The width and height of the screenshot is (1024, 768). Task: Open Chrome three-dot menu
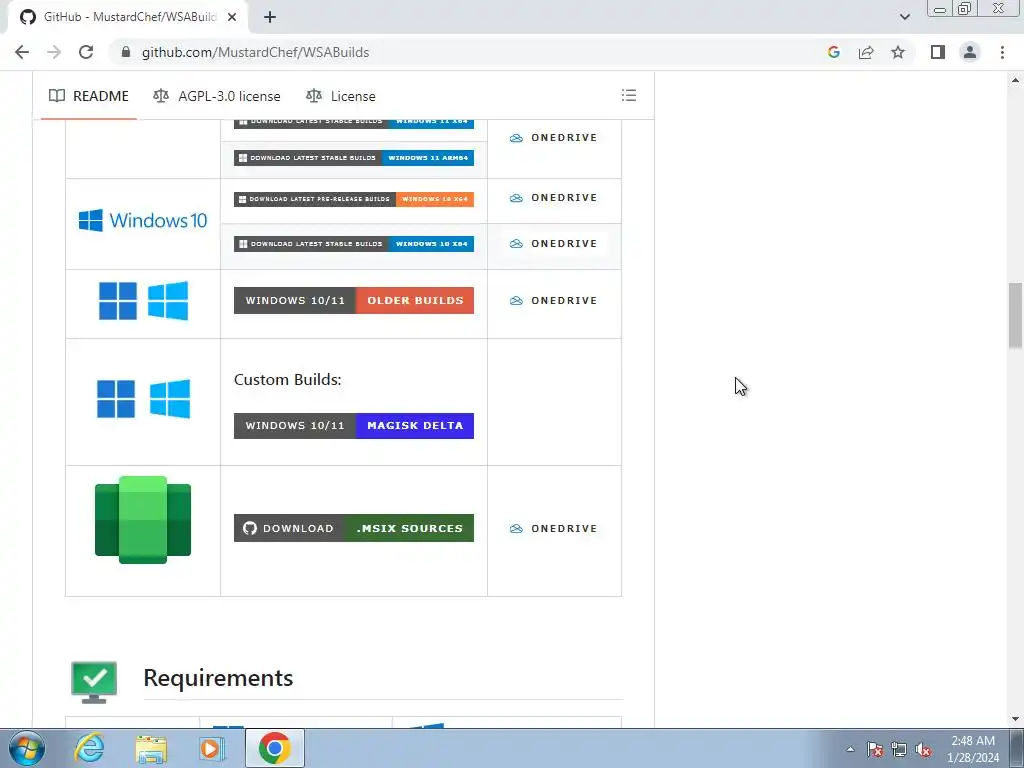(1002, 52)
